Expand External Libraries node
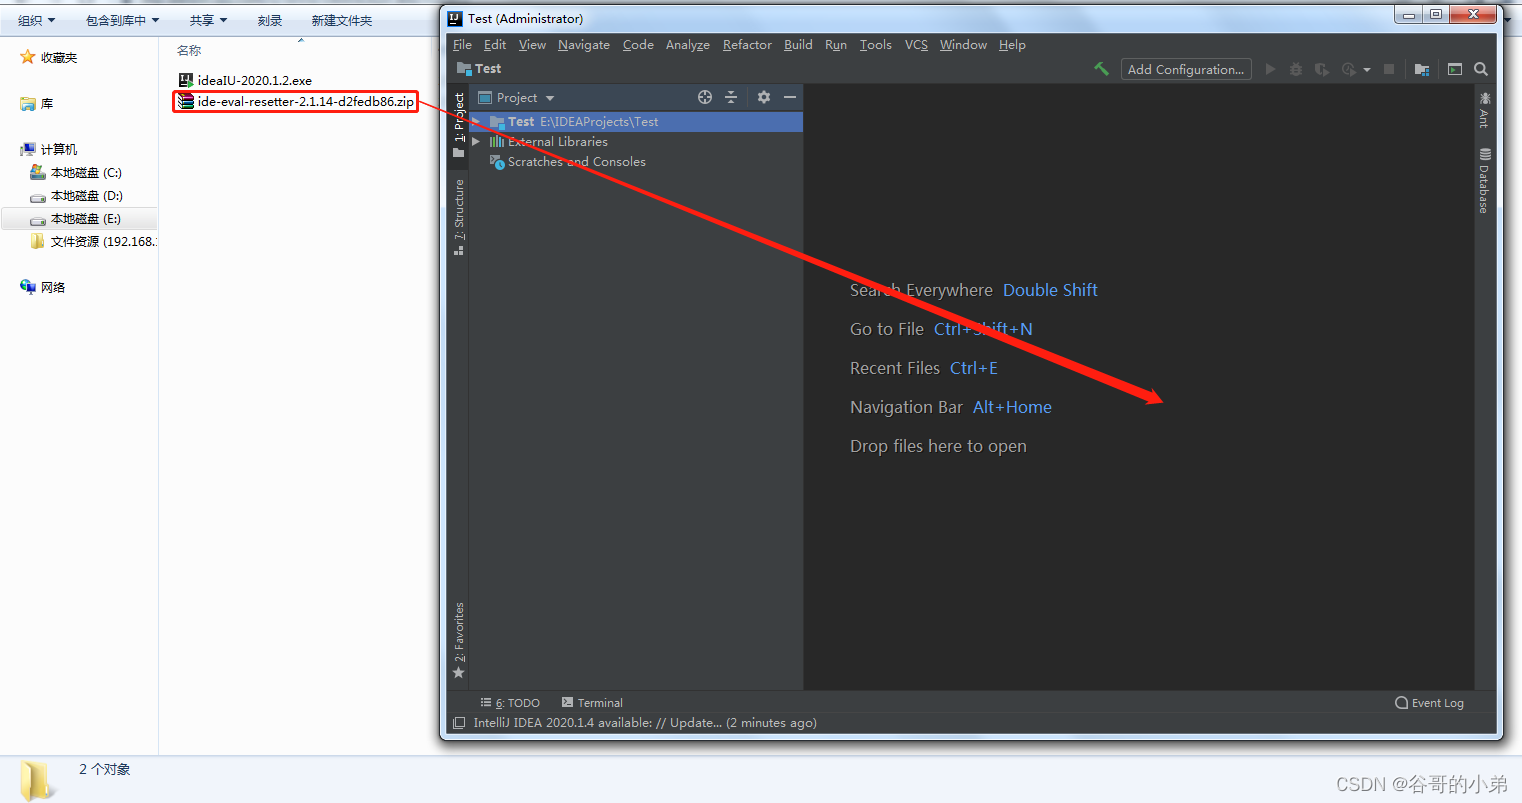The width and height of the screenshot is (1522, 803). point(476,141)
